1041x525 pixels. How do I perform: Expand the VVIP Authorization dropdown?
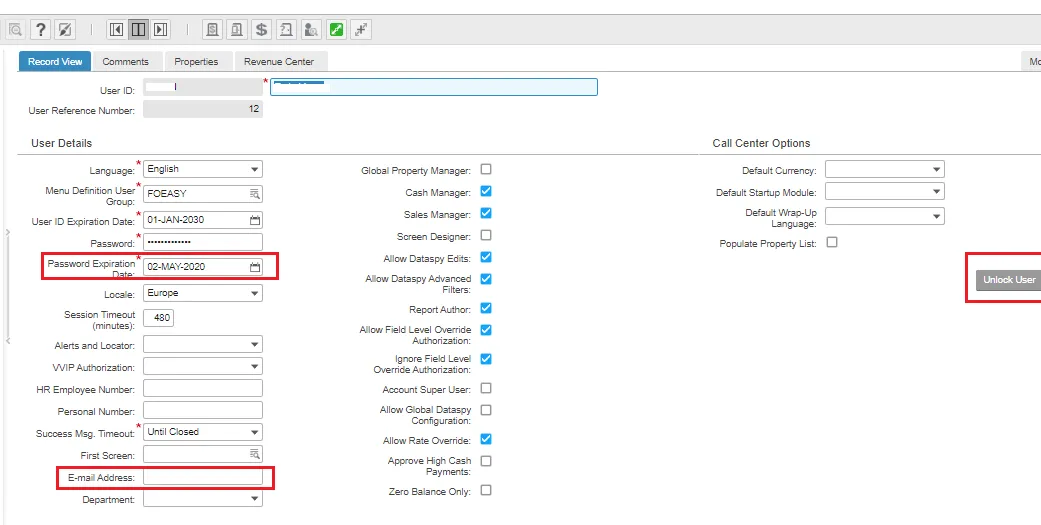pyautogui.click(x=202, y=366)
